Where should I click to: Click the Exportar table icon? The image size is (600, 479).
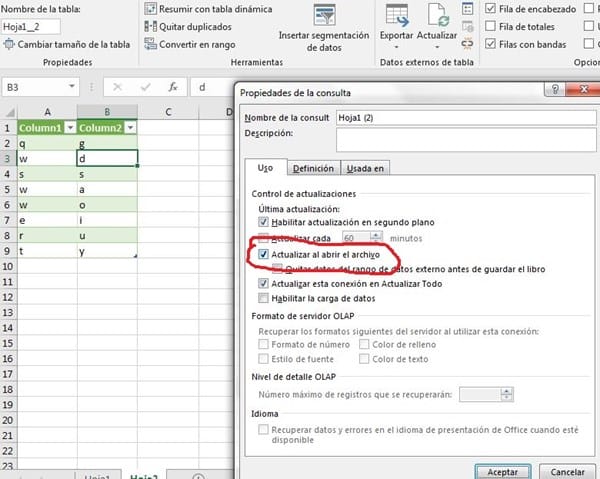point(397,15)
